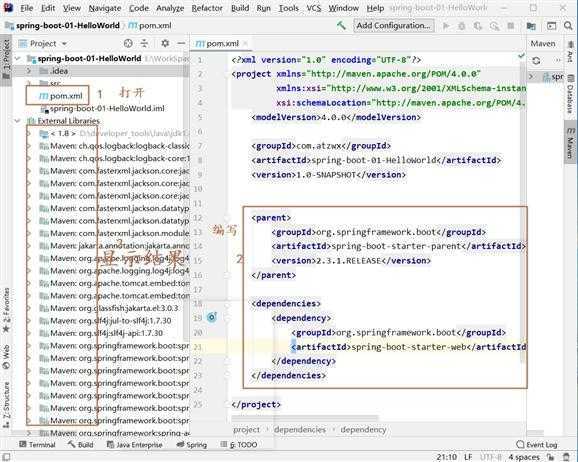The image size is (578, 462).
Task: Click the pom.xml breadcrumb in navigation bar
Action: [150, 25]
